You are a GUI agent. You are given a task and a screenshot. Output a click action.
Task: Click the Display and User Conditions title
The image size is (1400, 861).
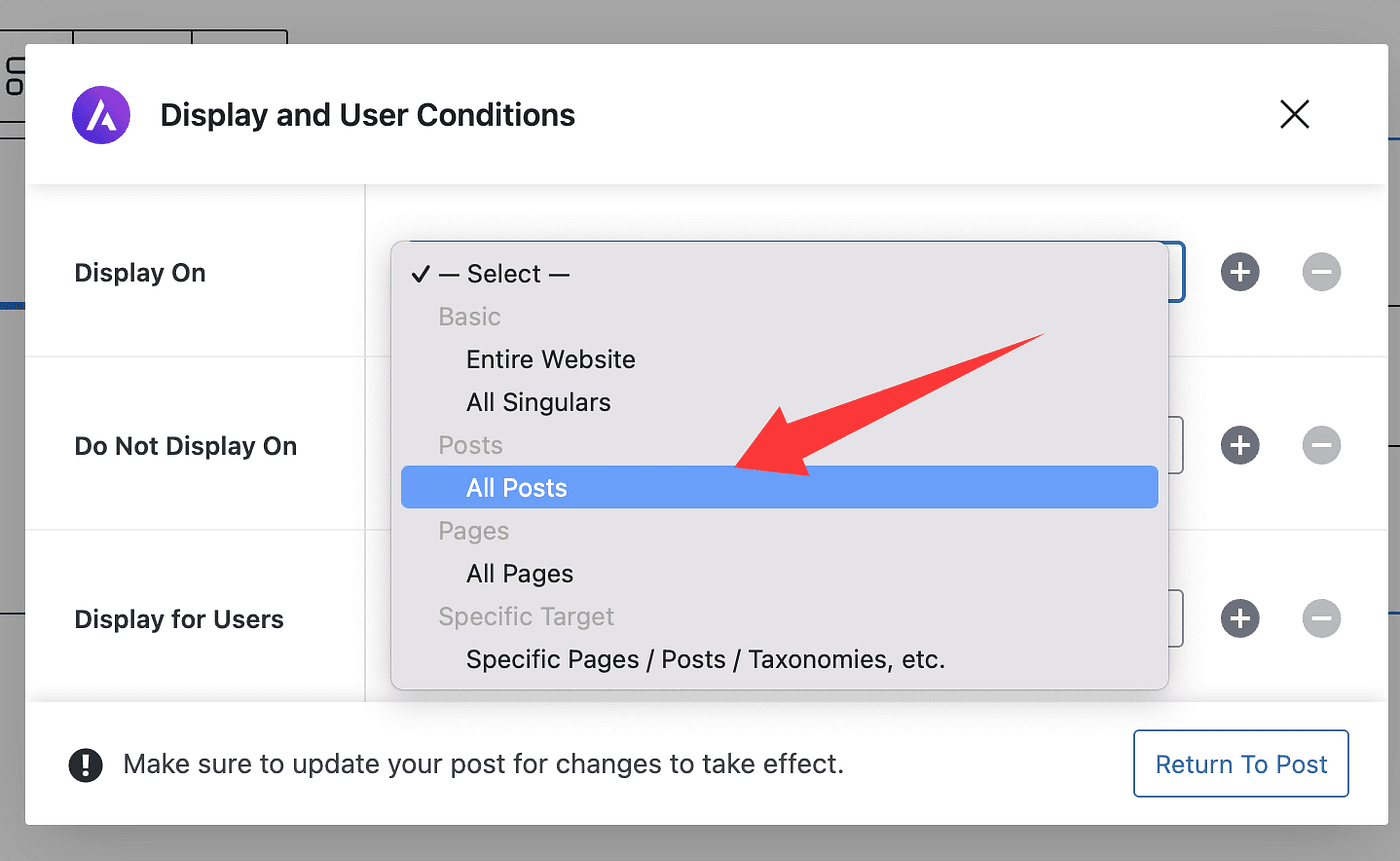tap(367, 115)
